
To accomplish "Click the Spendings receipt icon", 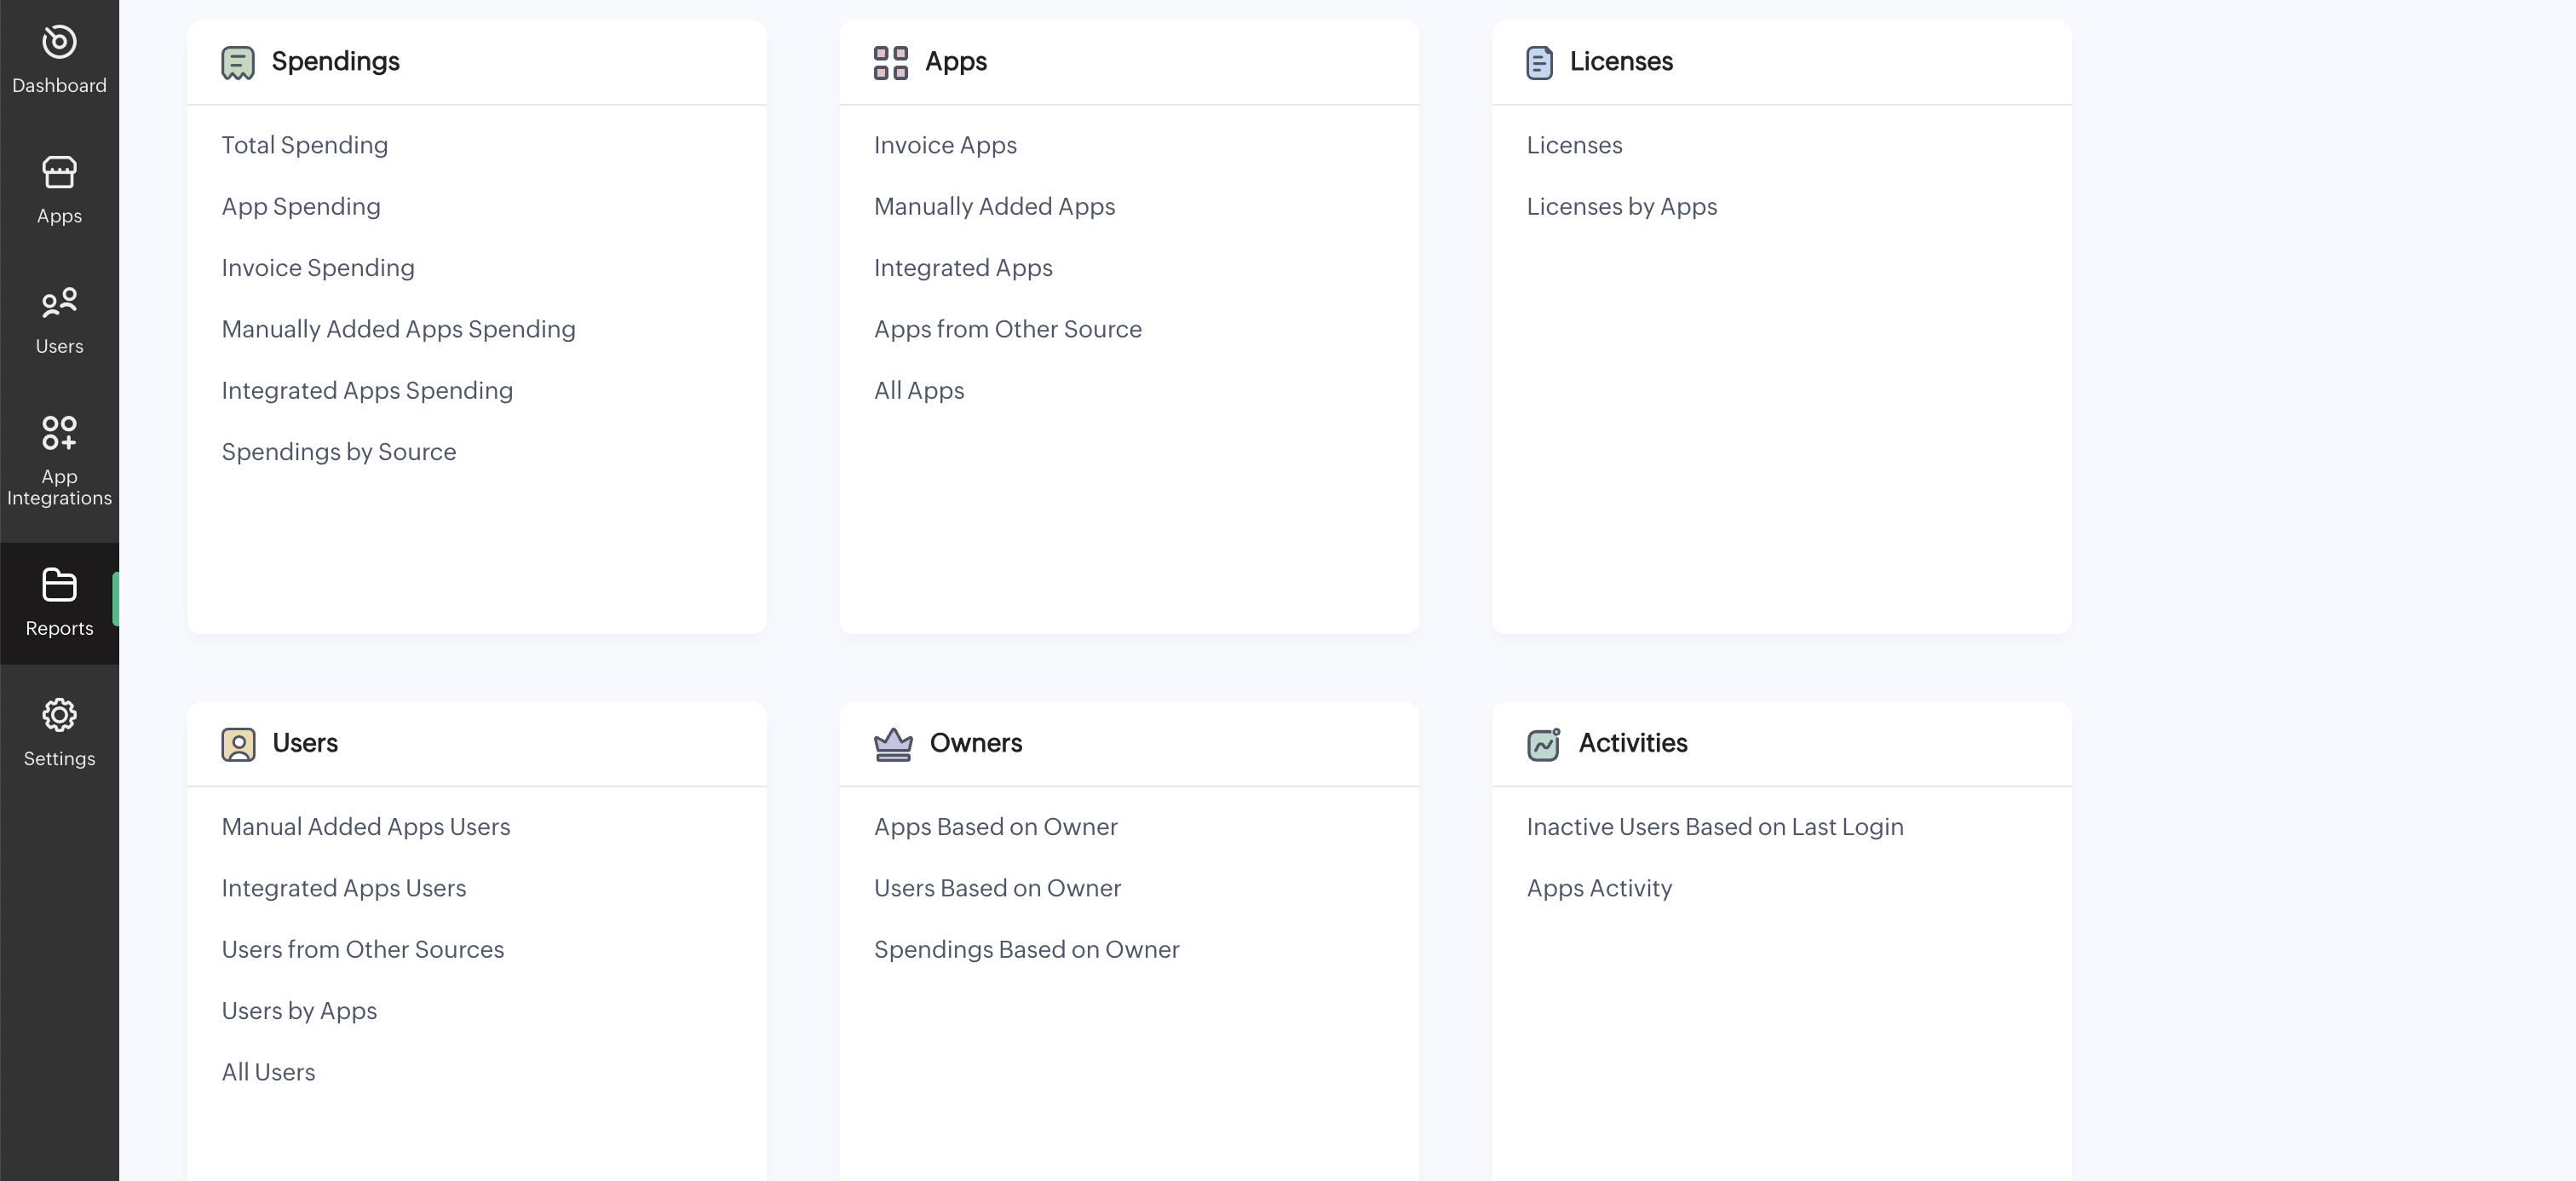I will [x=238, y=63].
